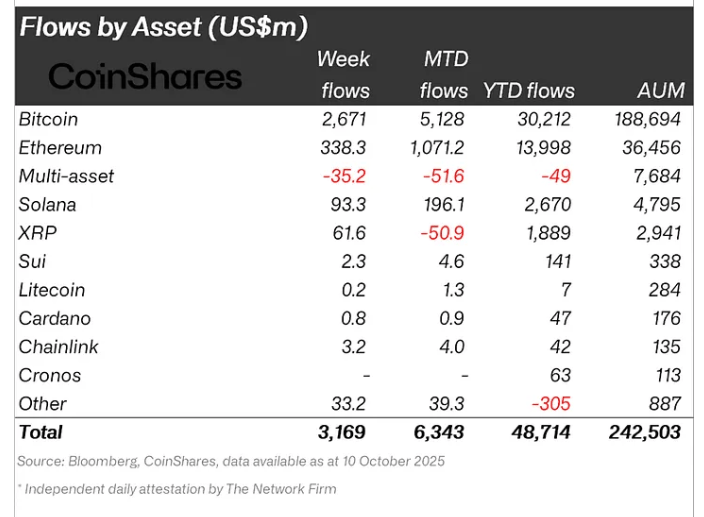Viewport: 704px width, 517px height.
Task: Click the Flows by Asset title
Action: pos(163,26)
